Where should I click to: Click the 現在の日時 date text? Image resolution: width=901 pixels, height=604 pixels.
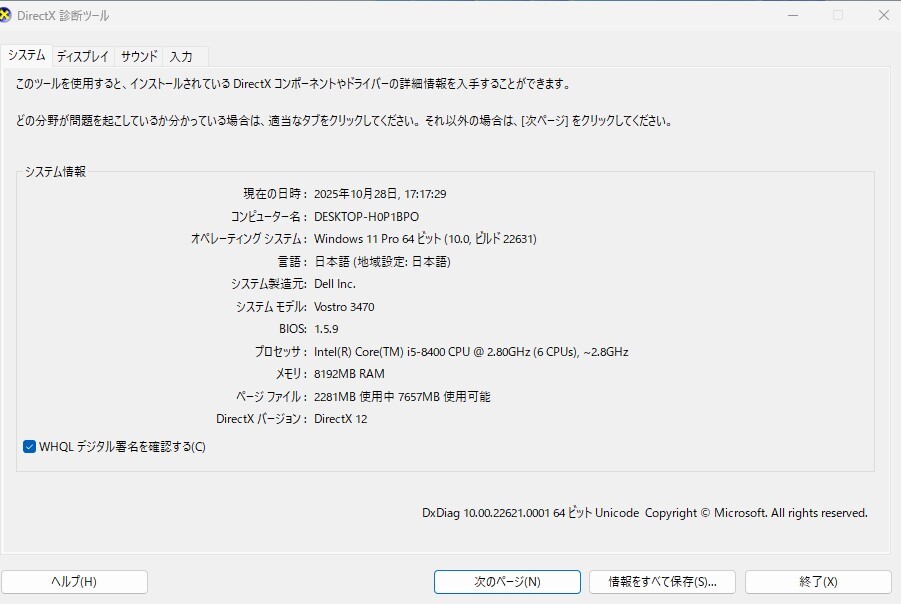(384, 193)
